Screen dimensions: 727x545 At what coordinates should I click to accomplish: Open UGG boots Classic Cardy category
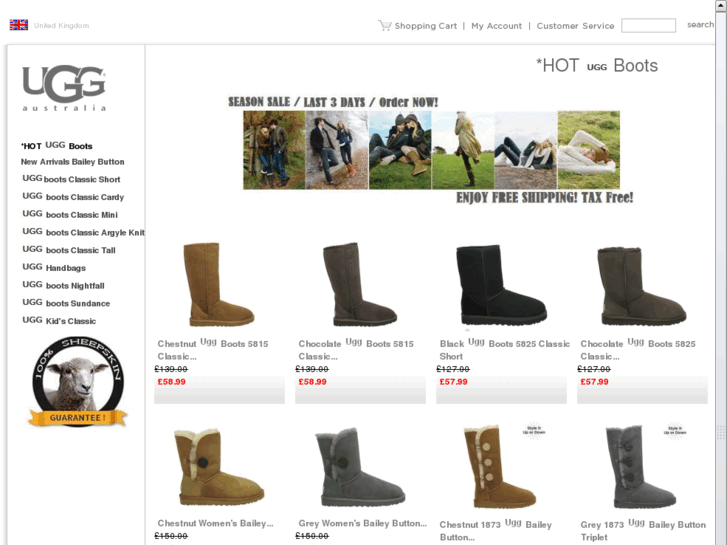click(x=73, y=197)
